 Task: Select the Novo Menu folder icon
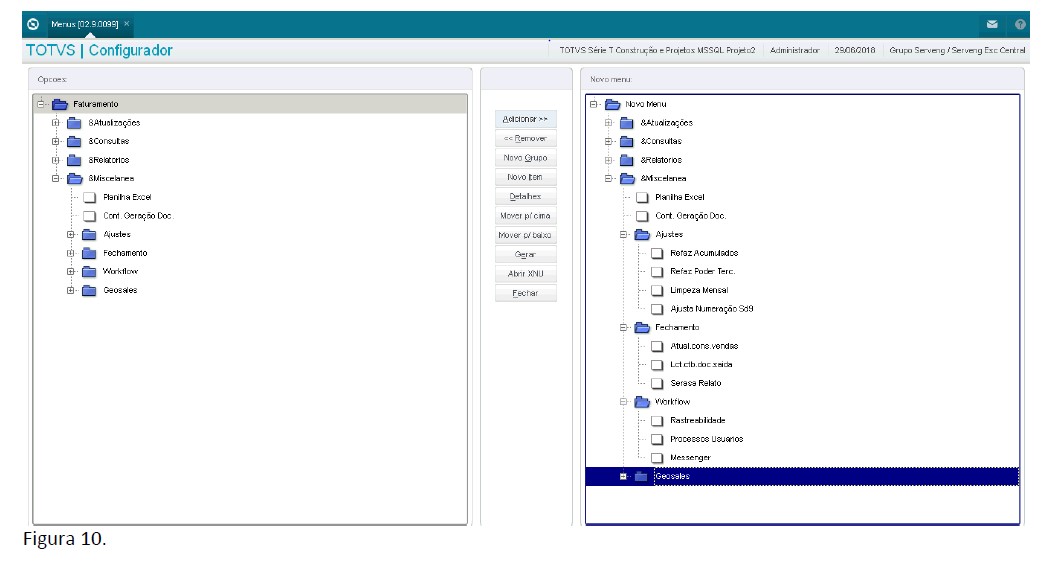tap(613, 104)
